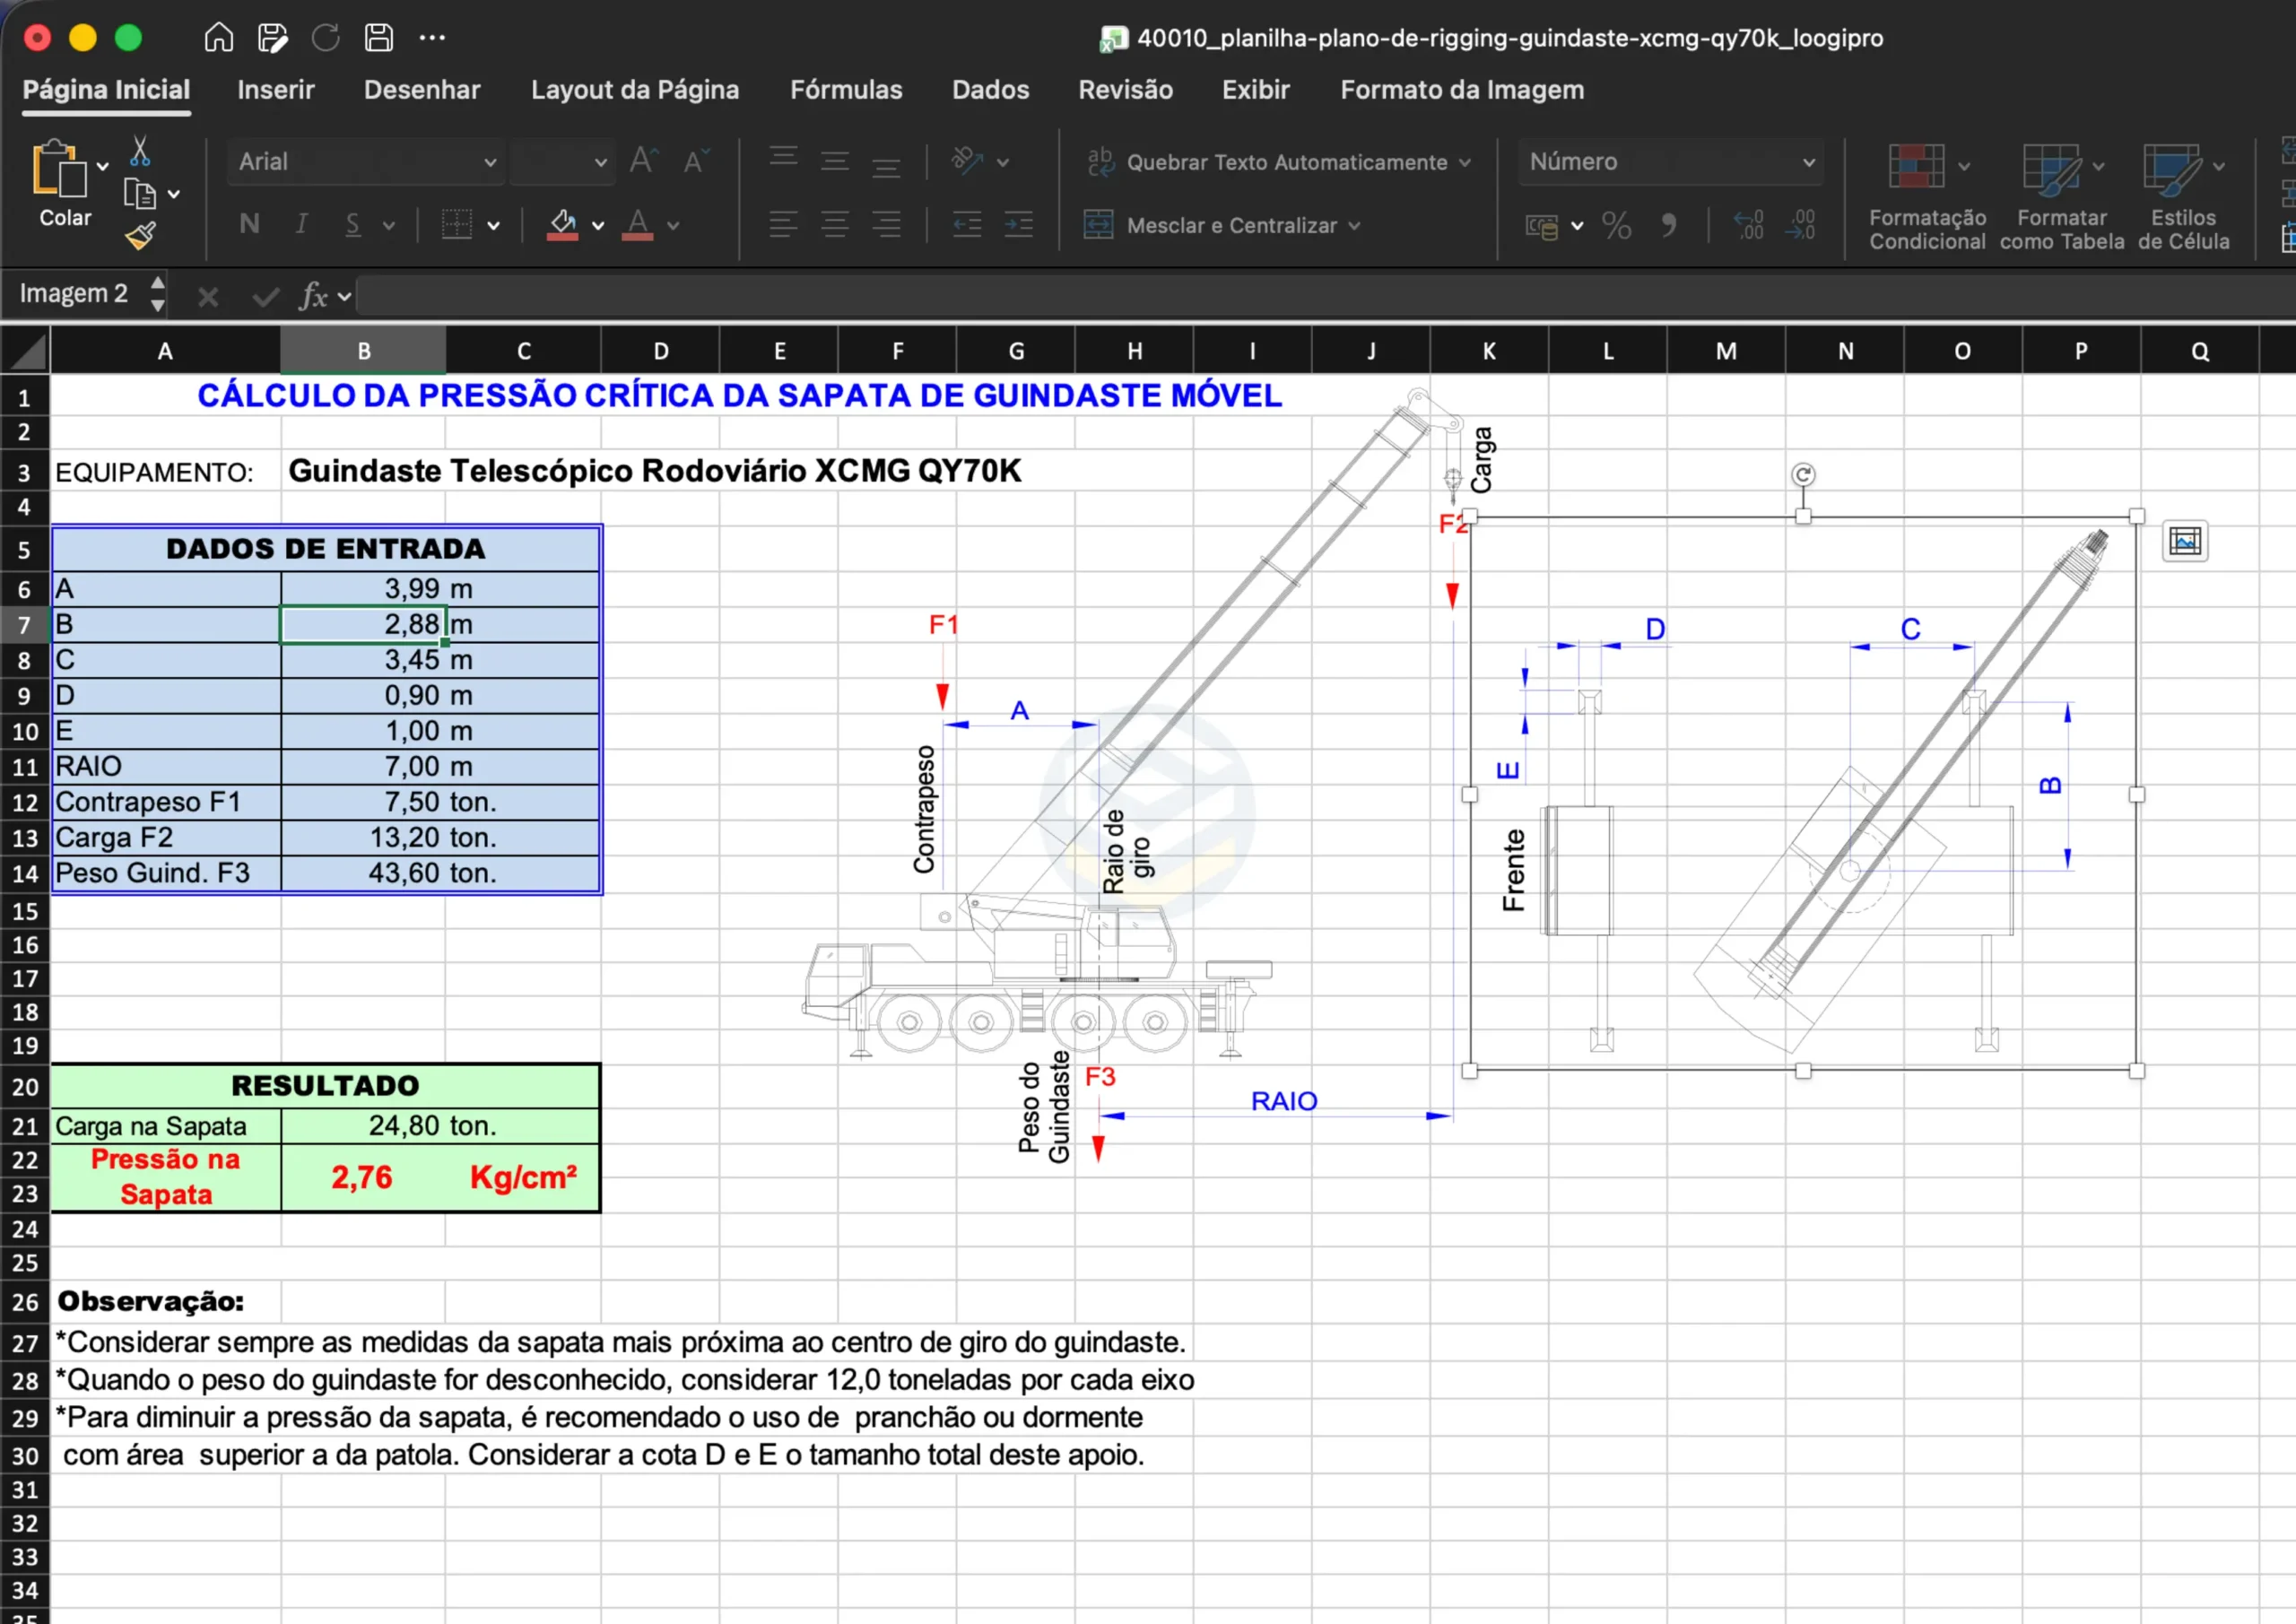
Task: Increase font size with large A icon
Action: click(x=643, y=161)
